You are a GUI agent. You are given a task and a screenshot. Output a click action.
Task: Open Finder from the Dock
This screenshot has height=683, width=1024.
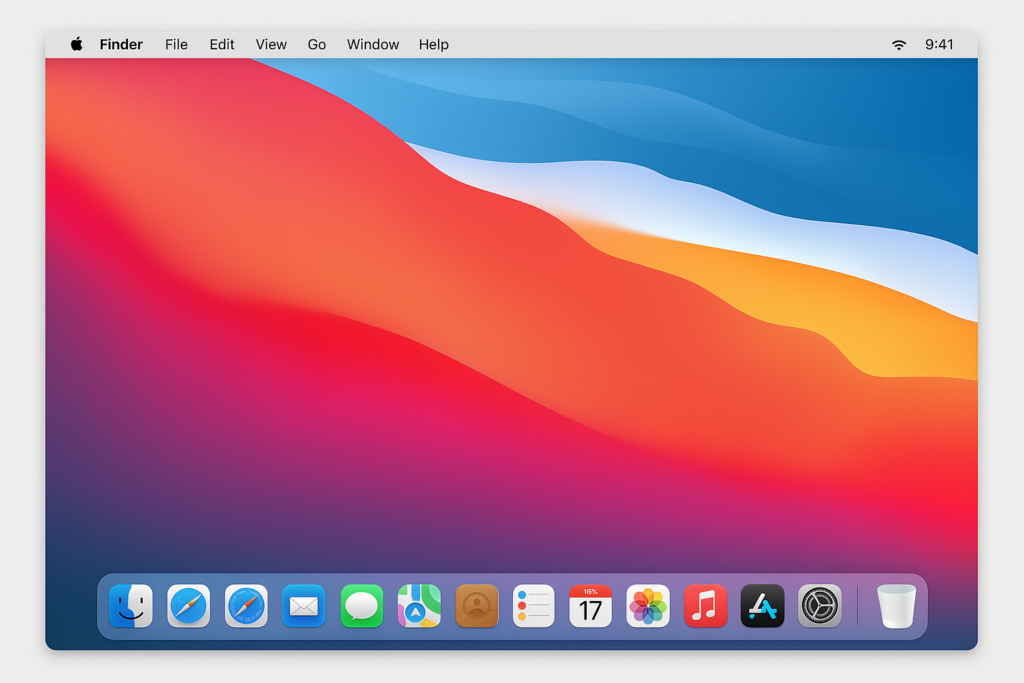pyautogui.click(x=131, y=606)
